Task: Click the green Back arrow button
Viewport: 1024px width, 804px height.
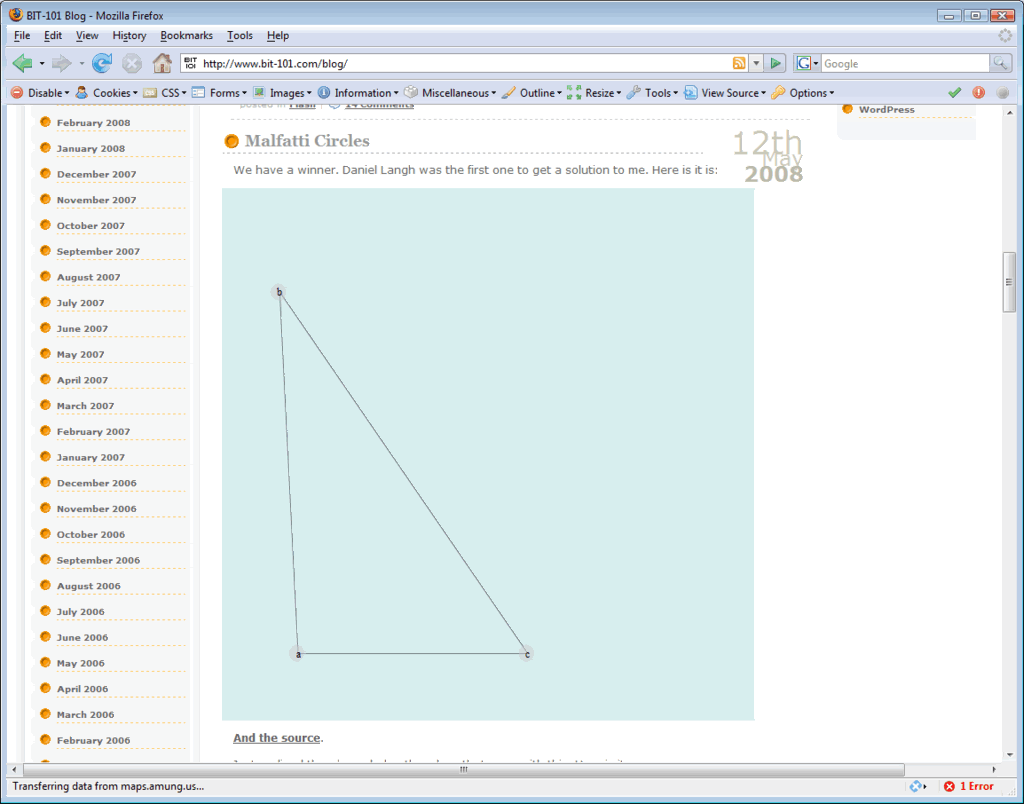Action: coord(23,63)
